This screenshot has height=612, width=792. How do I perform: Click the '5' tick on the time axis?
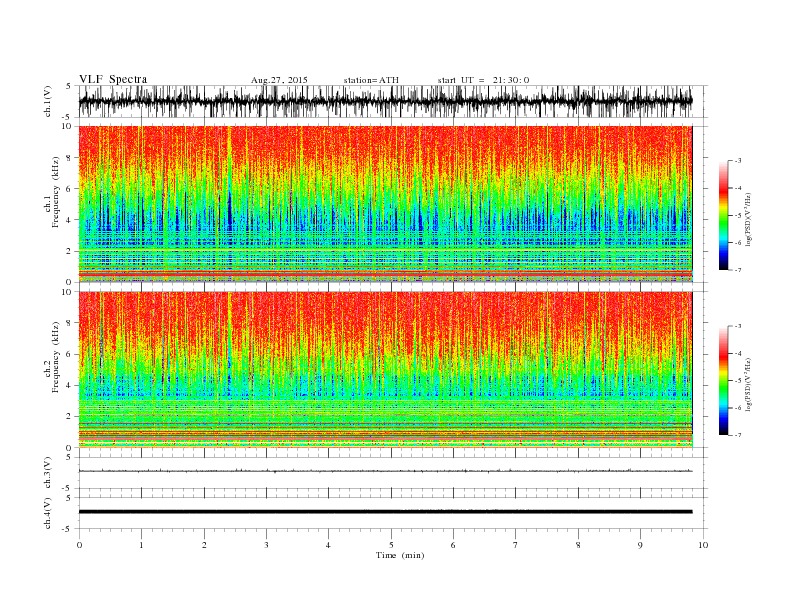[391, 545]
